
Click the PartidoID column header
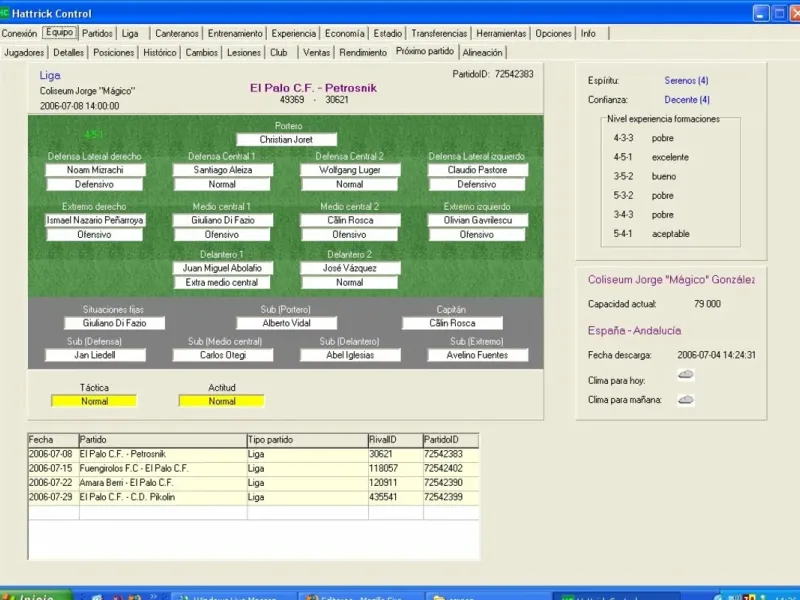[451, 440]
